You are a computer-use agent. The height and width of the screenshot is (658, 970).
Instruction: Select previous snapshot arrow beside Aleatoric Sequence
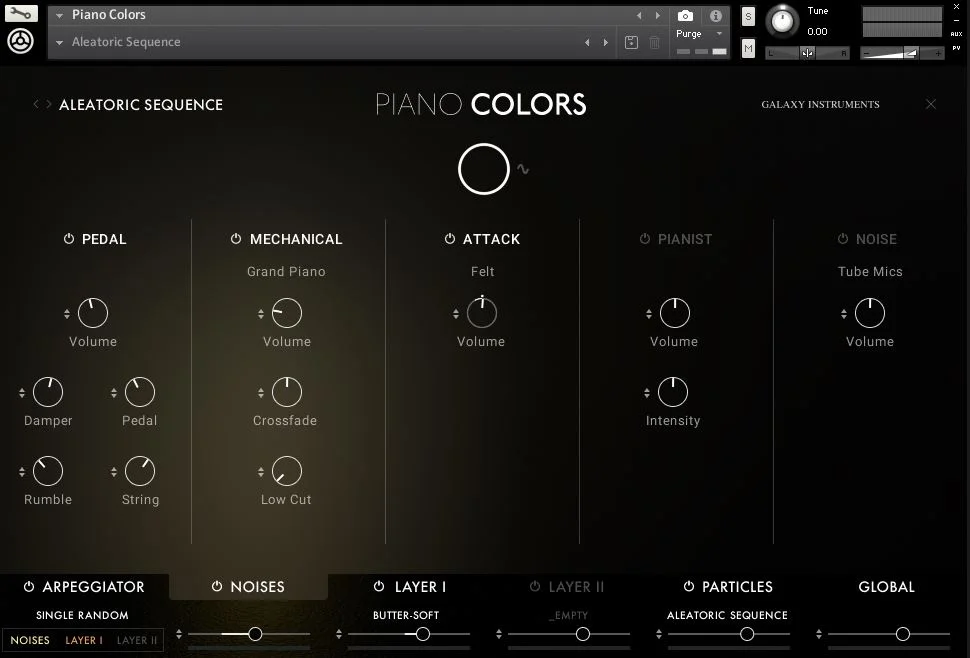(x=587, y=43)
